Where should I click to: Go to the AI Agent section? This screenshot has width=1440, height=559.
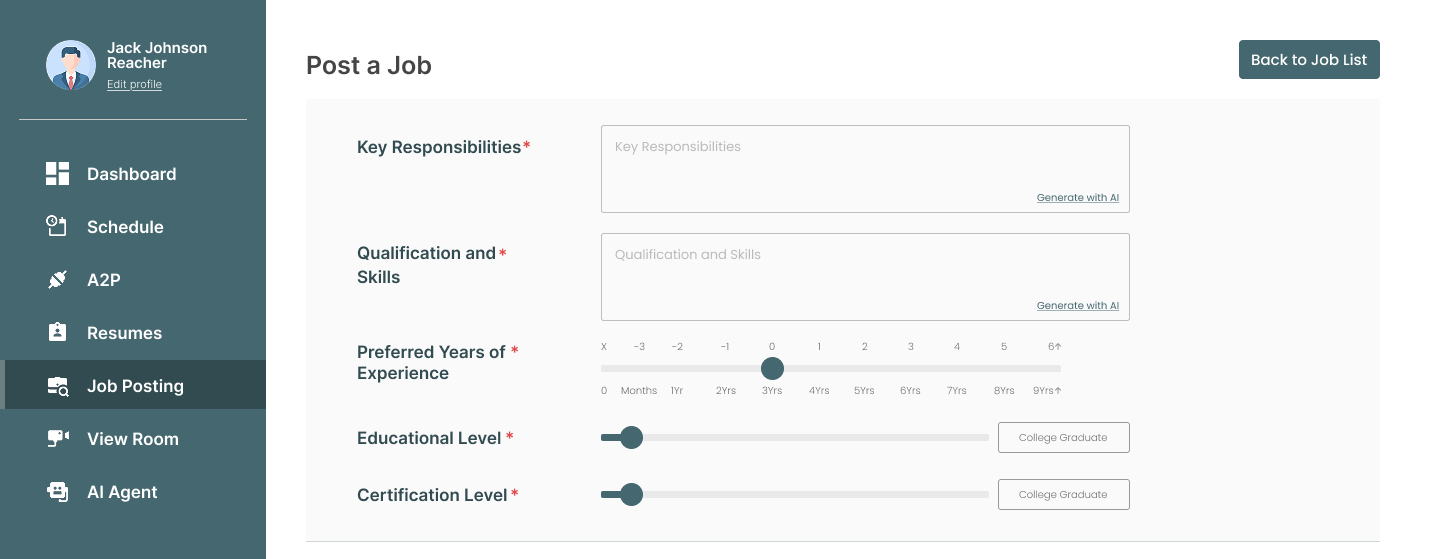[x=122, y=492]
